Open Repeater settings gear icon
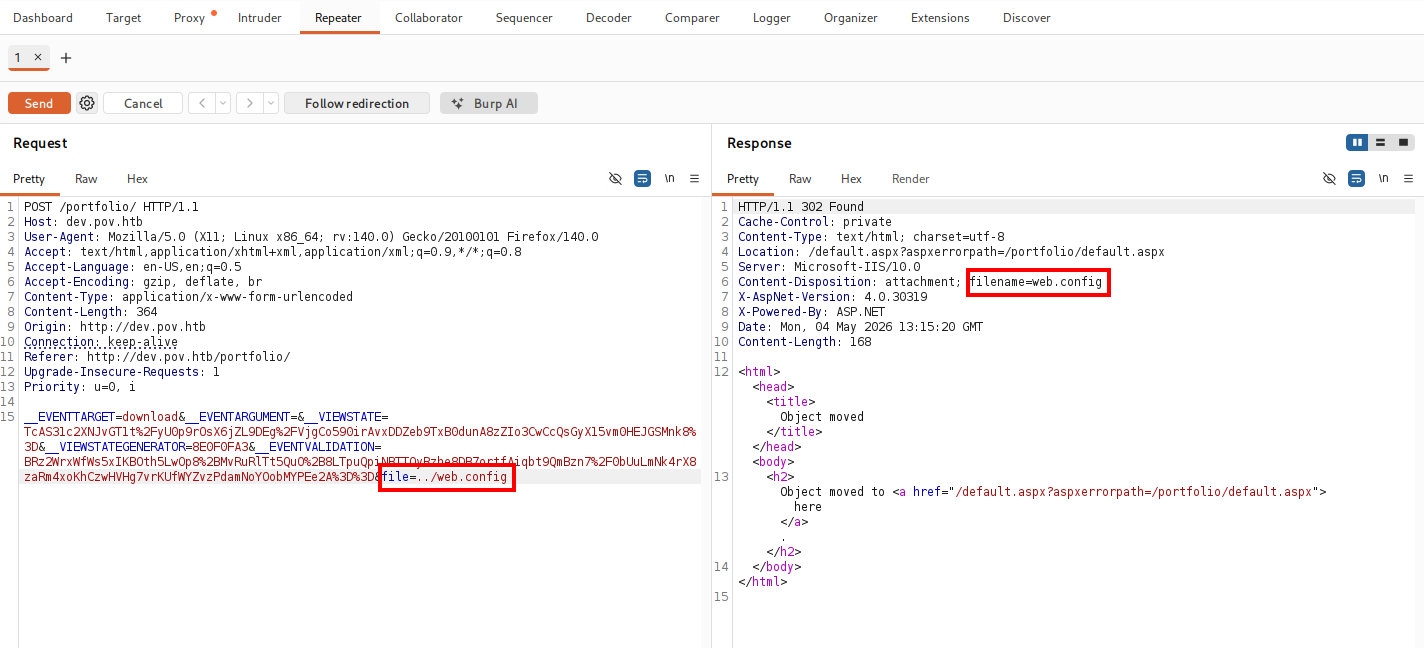 click(87, 103)
